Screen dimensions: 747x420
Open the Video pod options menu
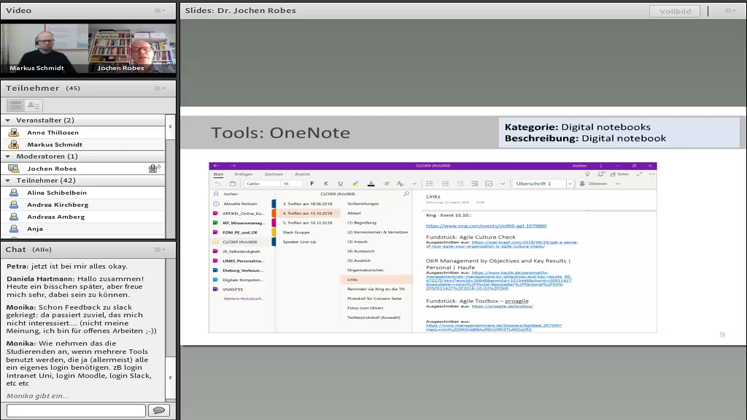coord(160,11)
